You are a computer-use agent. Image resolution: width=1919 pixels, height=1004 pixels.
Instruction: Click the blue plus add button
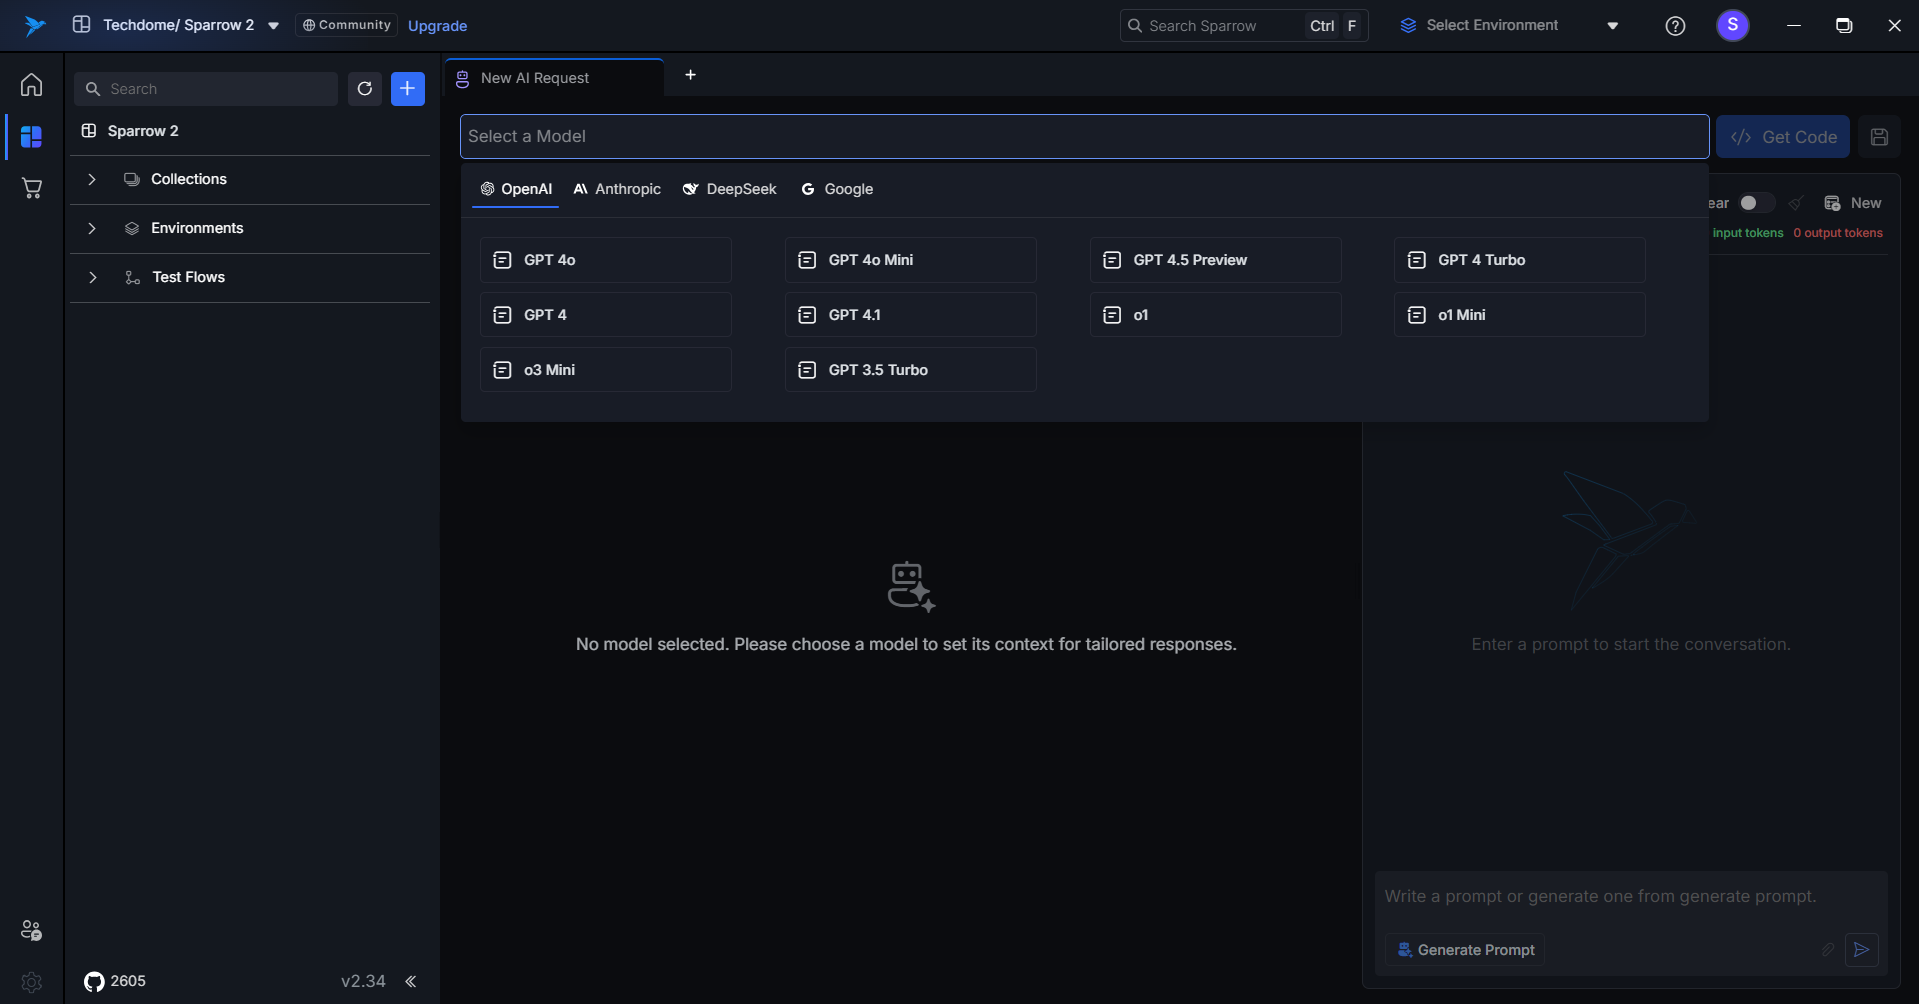click(407, 89)
